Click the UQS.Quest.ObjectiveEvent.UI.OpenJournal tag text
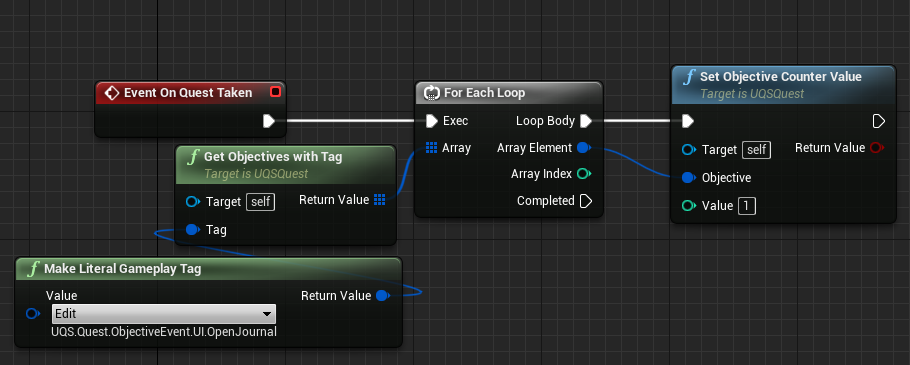Image resolution: width=910 pixels, height=365 pixels. tap(164, 332)
